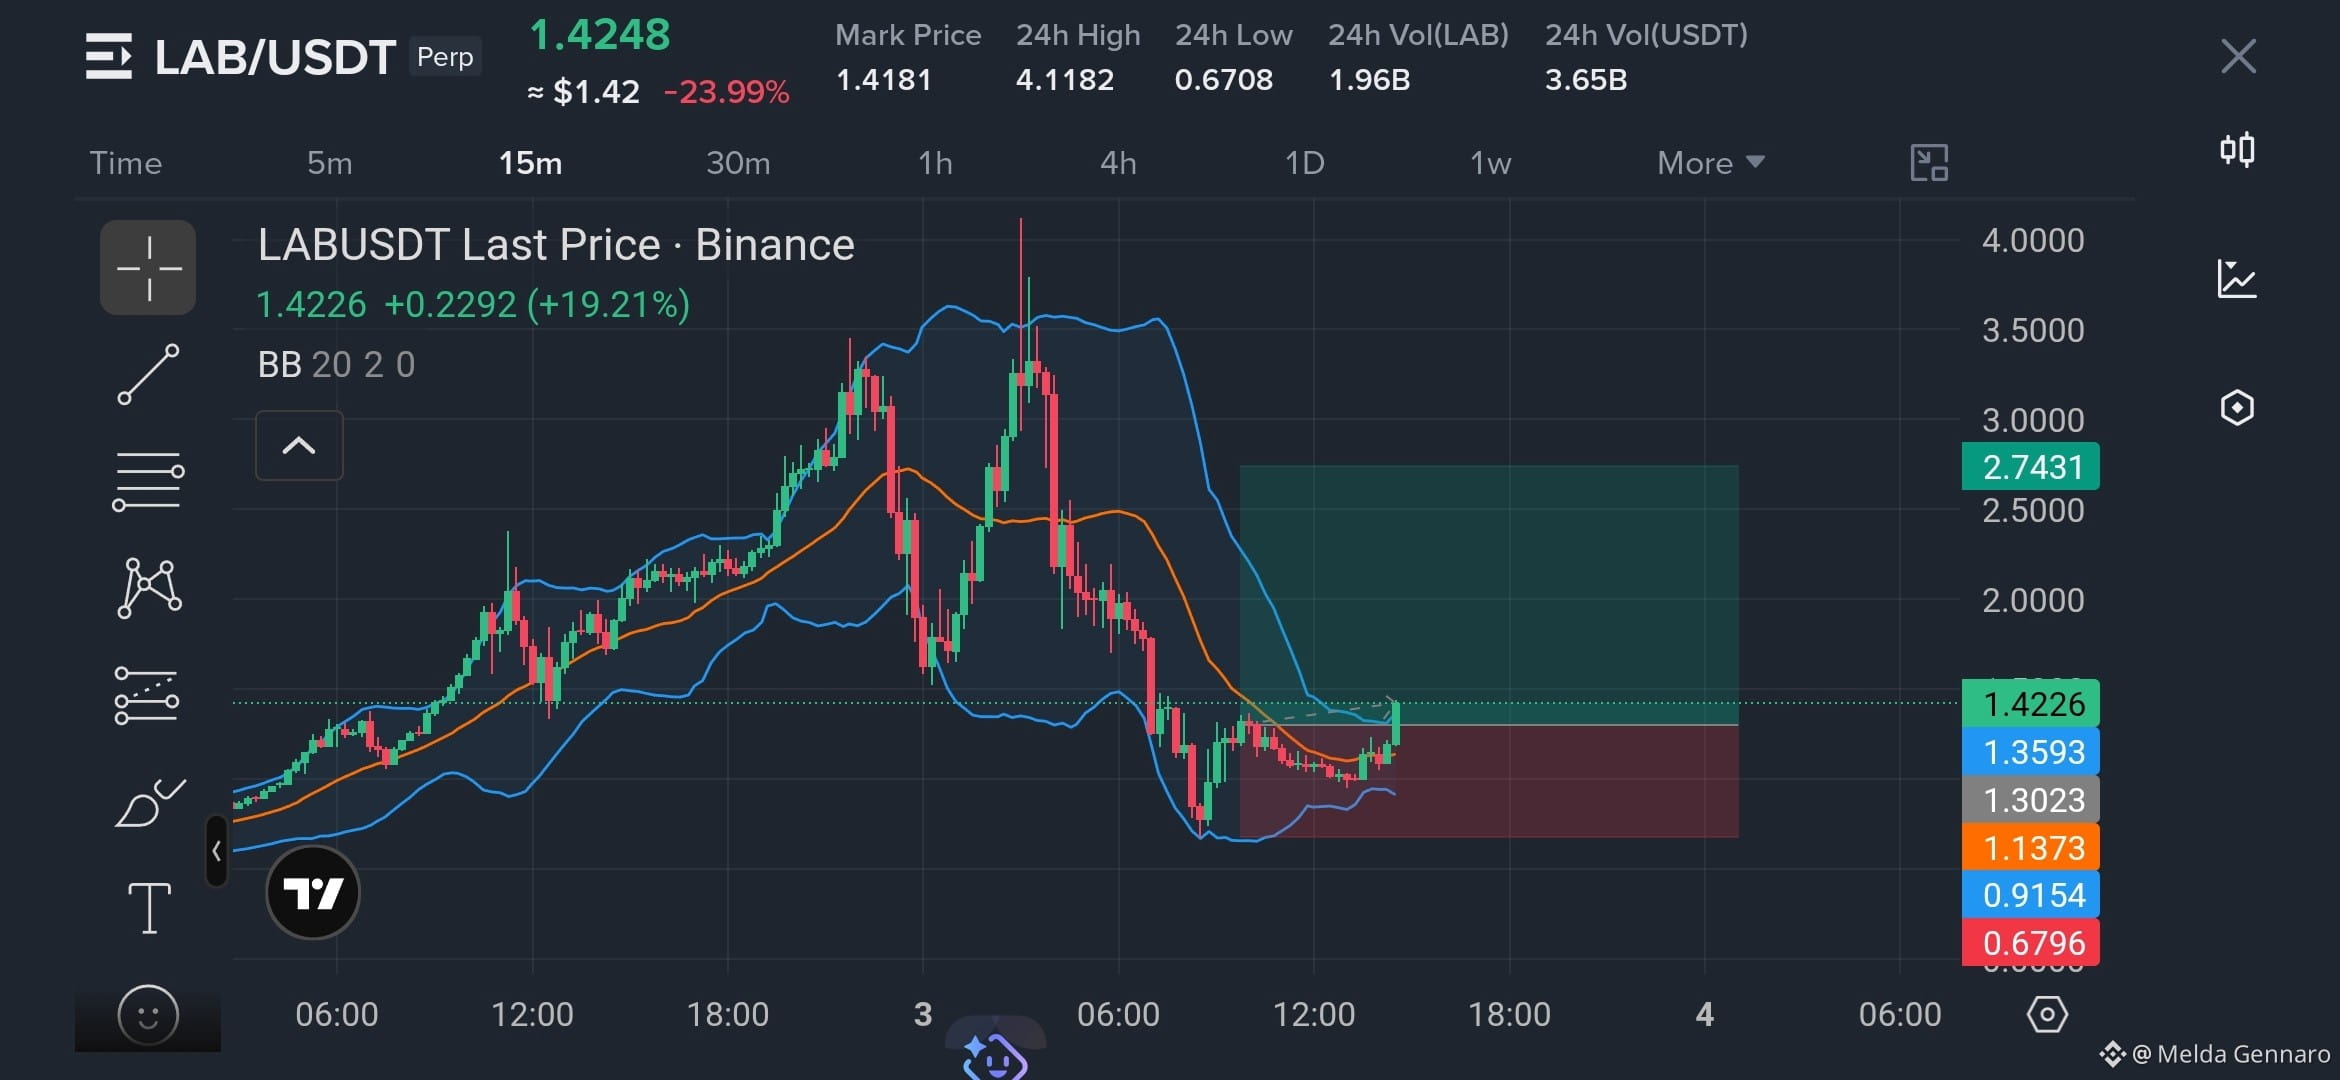Select the Time line chart option
2340x1080 pixels.
[126, 163]
